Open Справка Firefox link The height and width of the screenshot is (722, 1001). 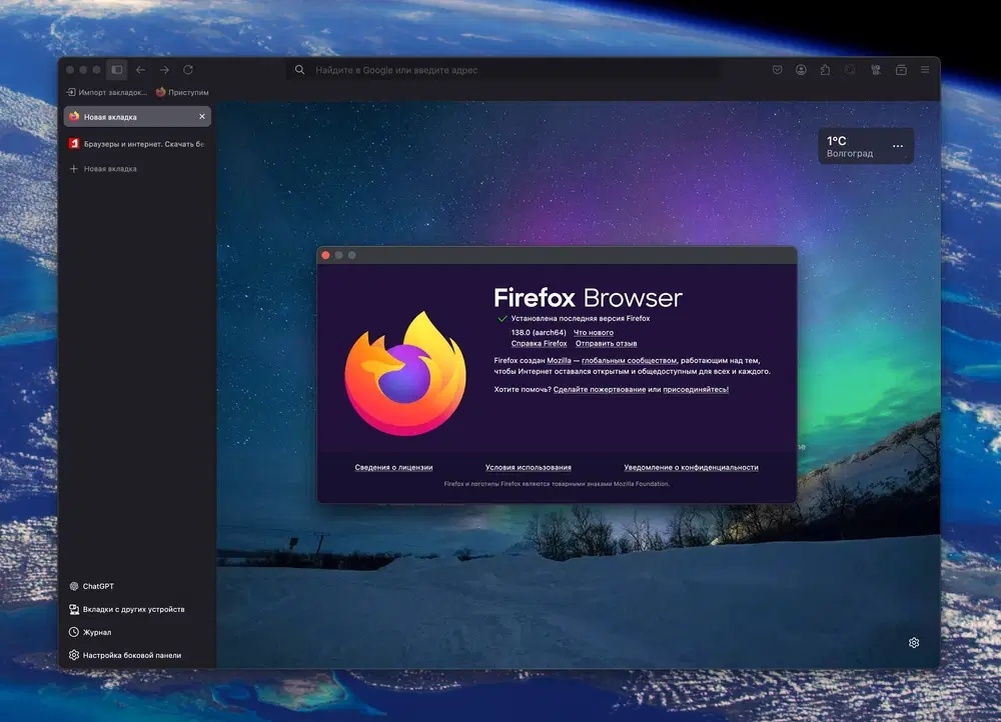539,343
